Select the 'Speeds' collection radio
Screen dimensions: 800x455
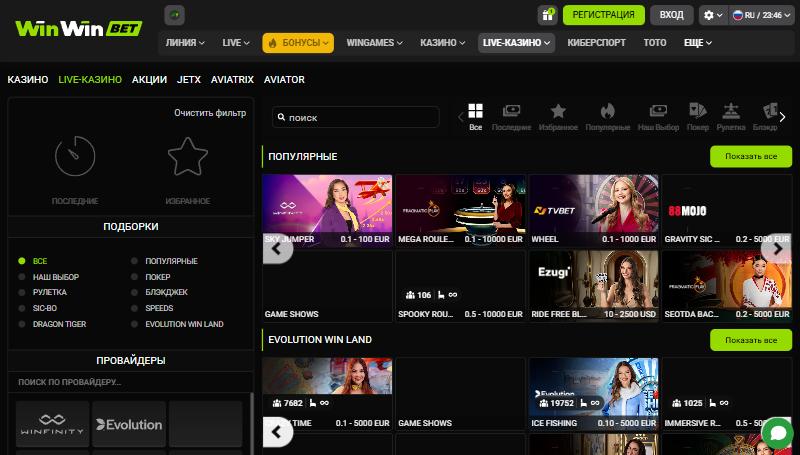(x=134, y=308)
